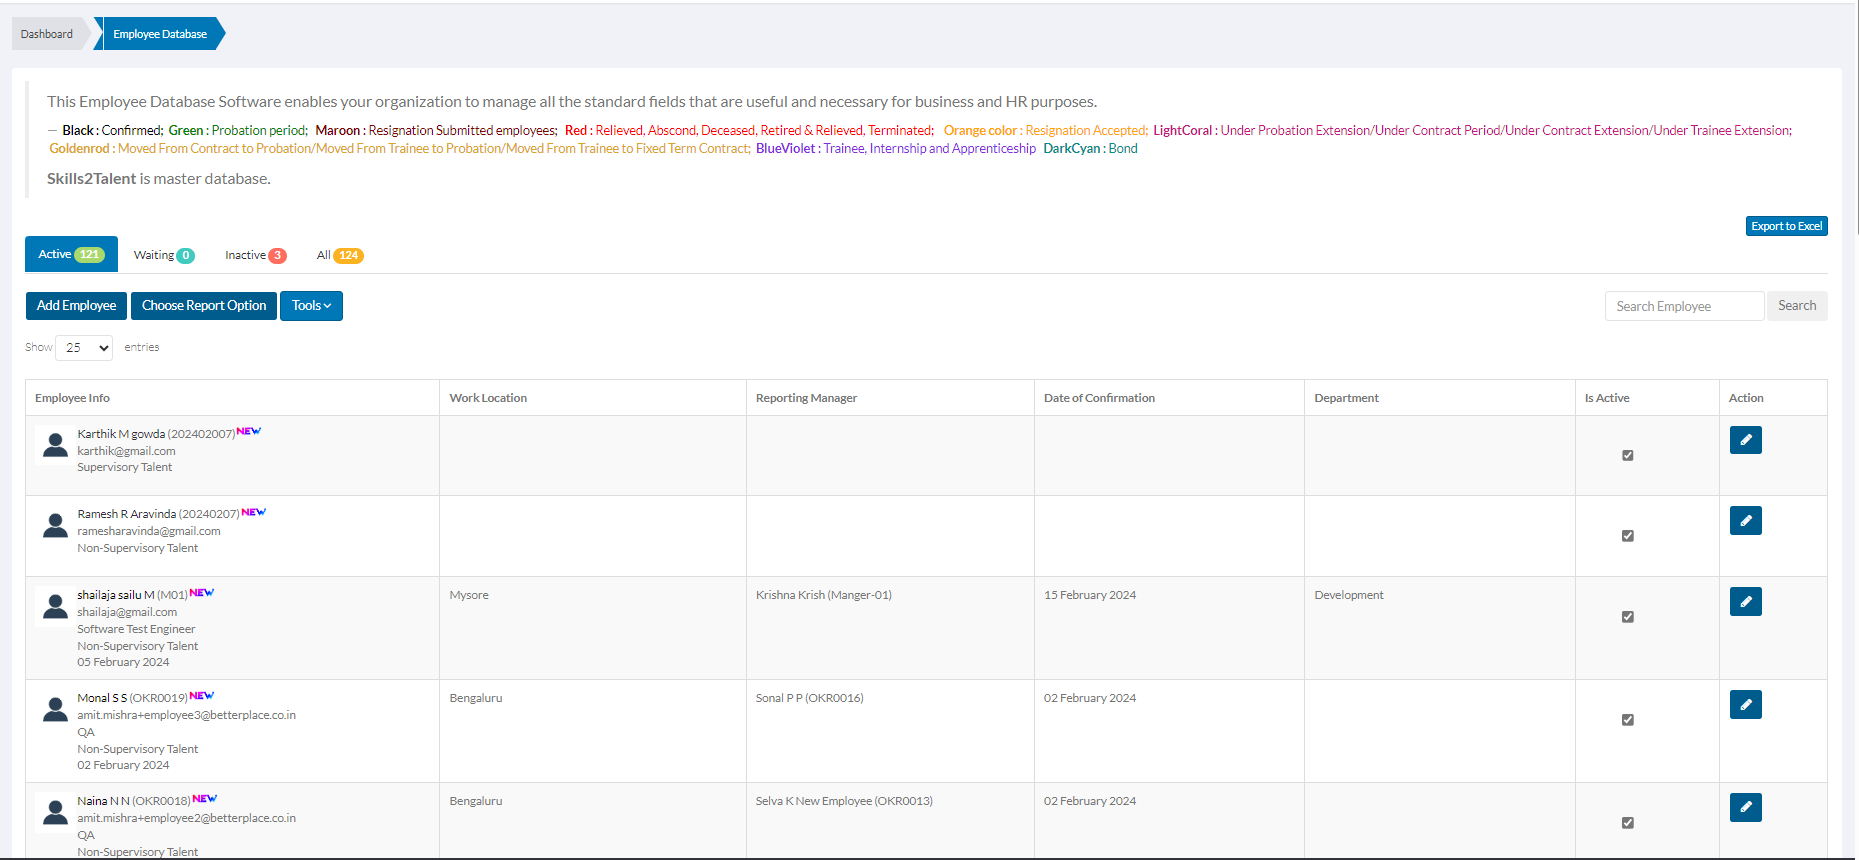Open employee name shailaja sailu M (M01)
This screenshot has width=1859, height=860.
(x=133, y=595)
